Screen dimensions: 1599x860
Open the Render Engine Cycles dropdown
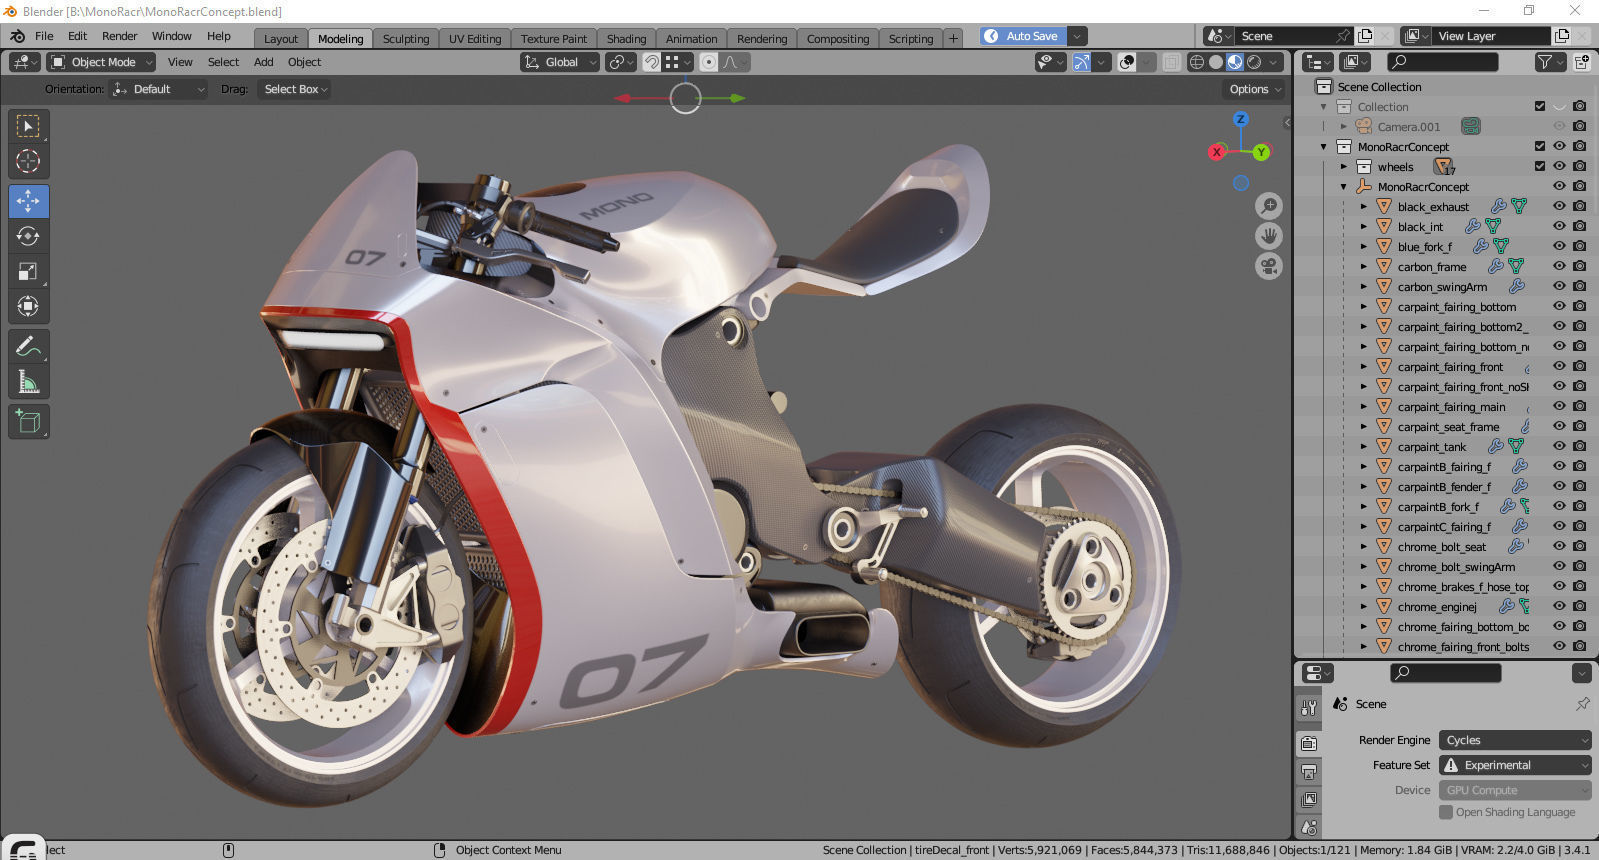click(x=1515, y=740)
